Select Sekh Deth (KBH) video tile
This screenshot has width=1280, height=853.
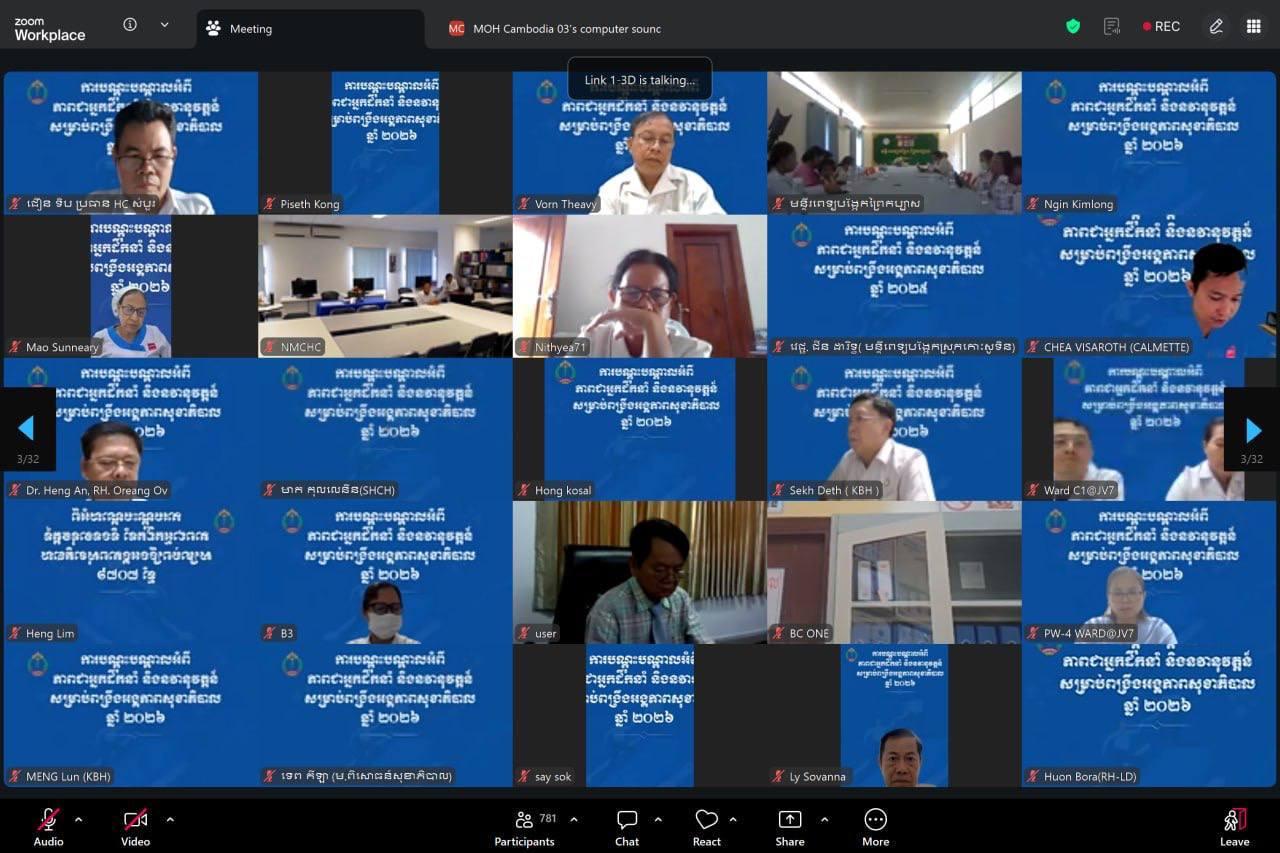894,429
